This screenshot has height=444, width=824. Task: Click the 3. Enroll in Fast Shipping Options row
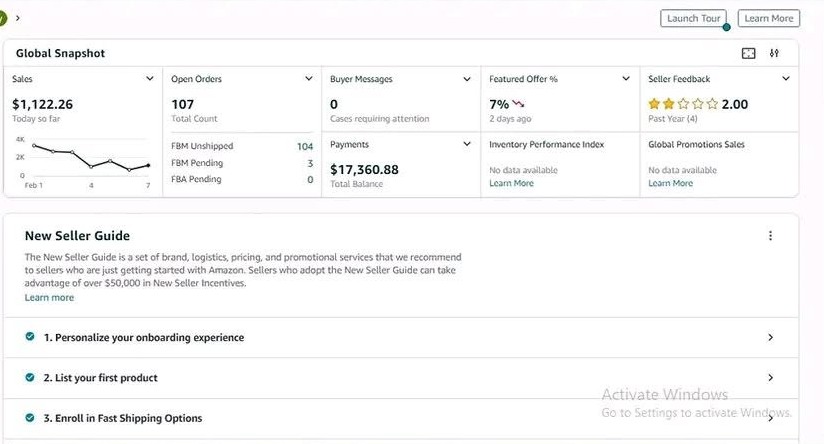pos(401,418)
